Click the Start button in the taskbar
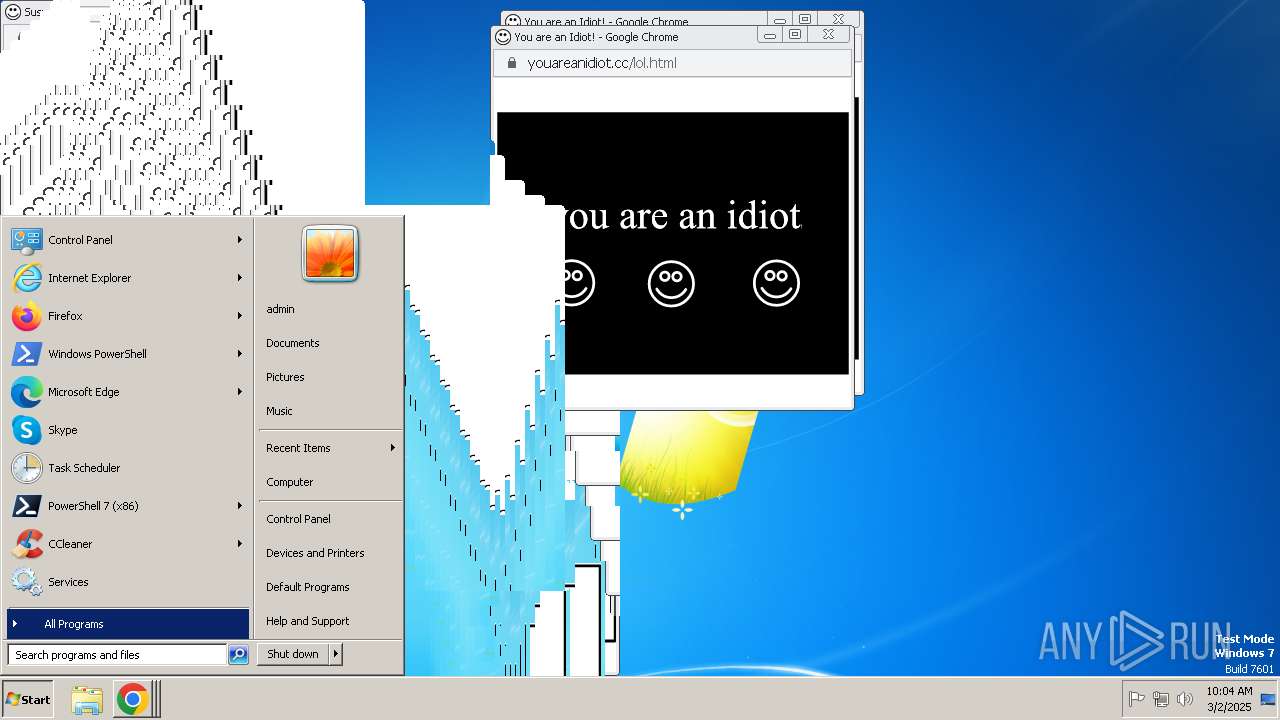The height and width of the screenshot is (720, 1280). [x=28, y=700]
